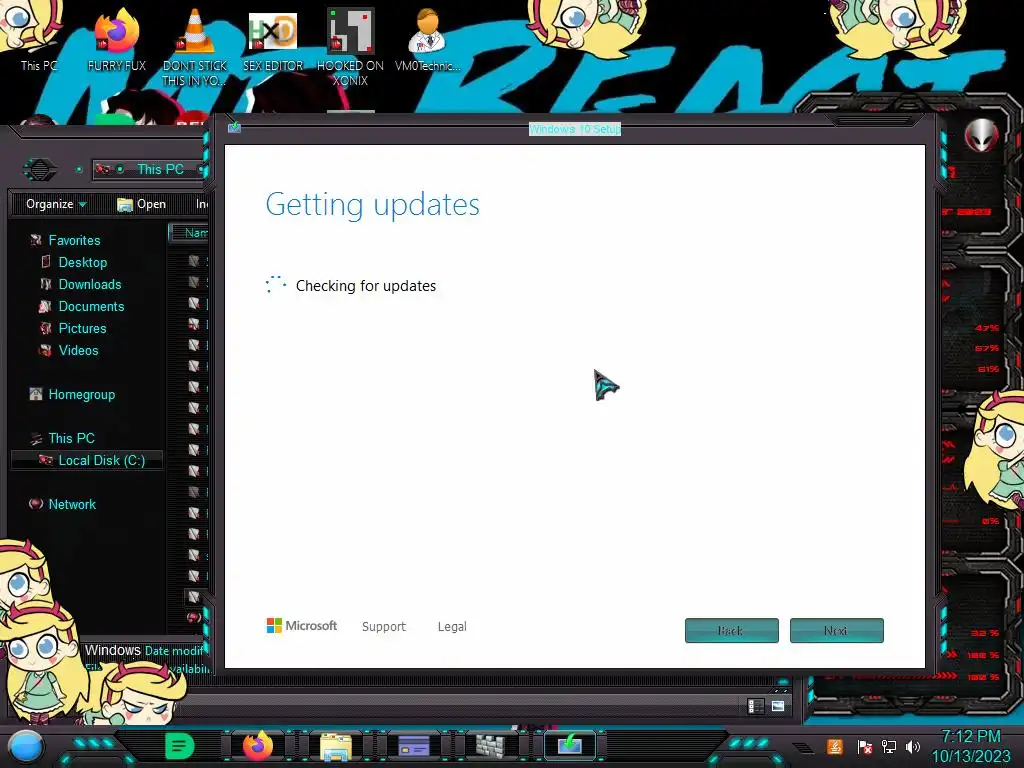Screen dimensions: 1024x768
Task: Click the Next button in Setup
Action: 837,630
